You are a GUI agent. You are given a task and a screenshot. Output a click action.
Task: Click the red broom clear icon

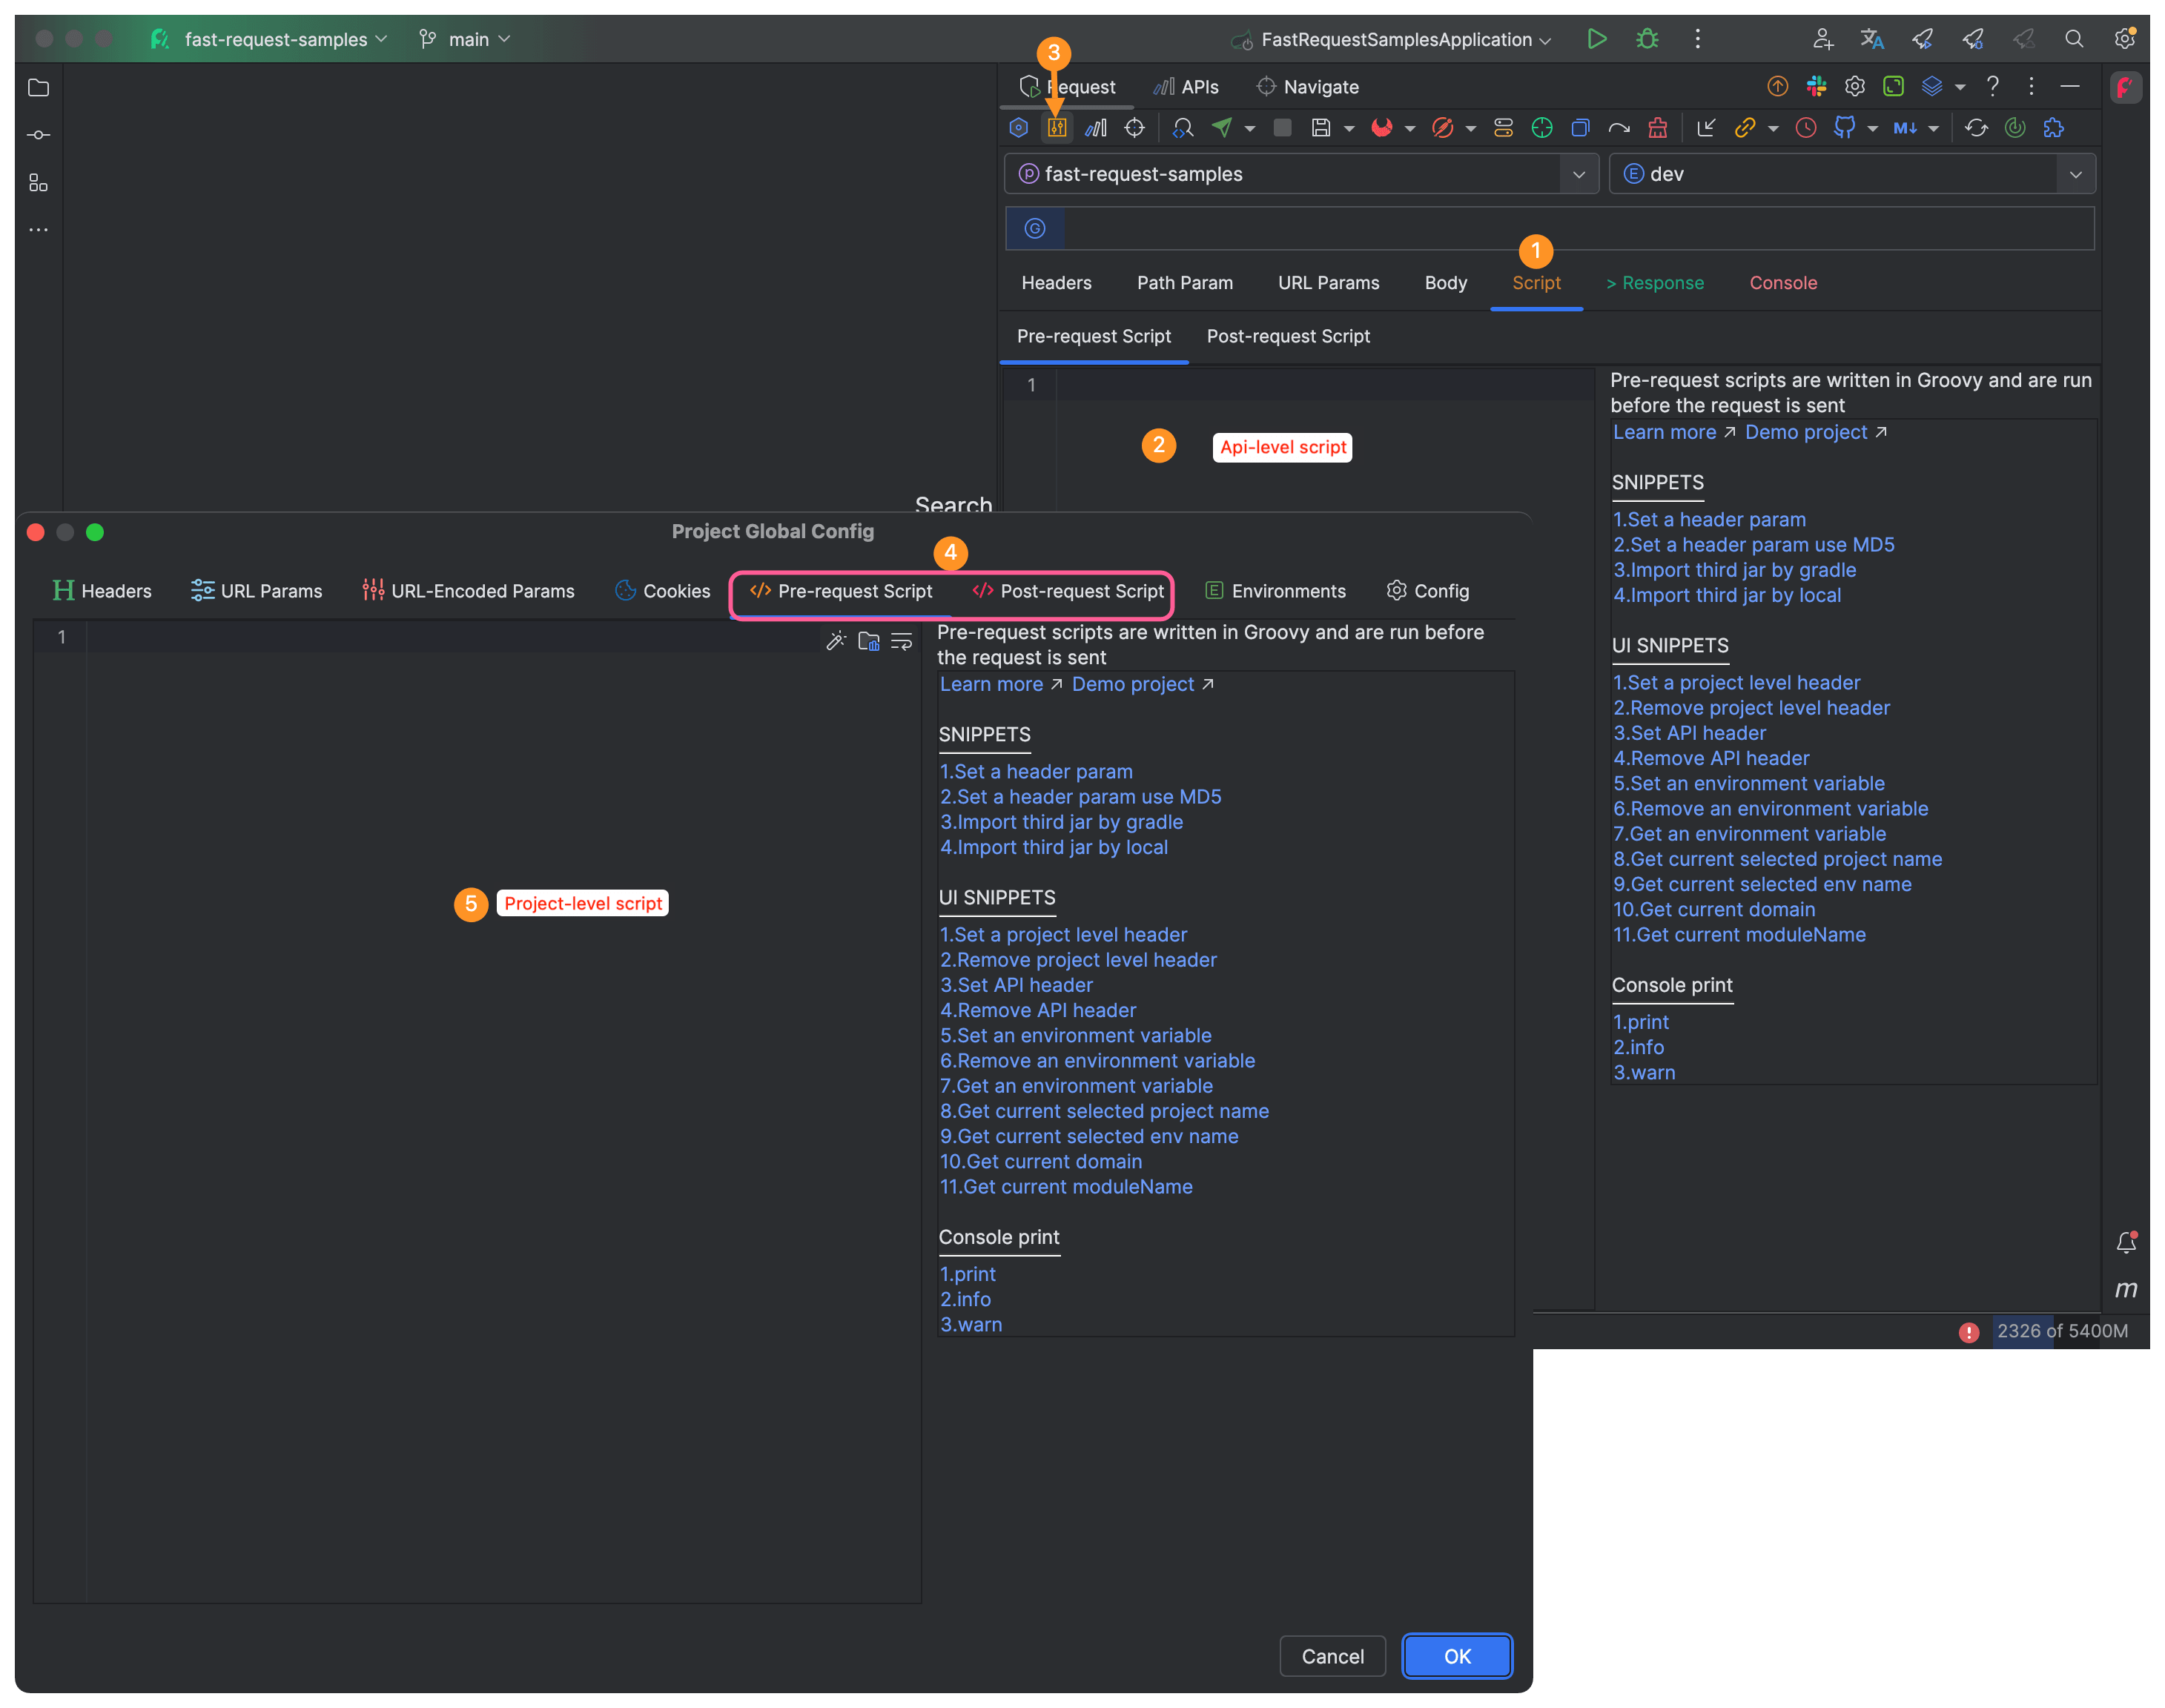(1657, 128)
